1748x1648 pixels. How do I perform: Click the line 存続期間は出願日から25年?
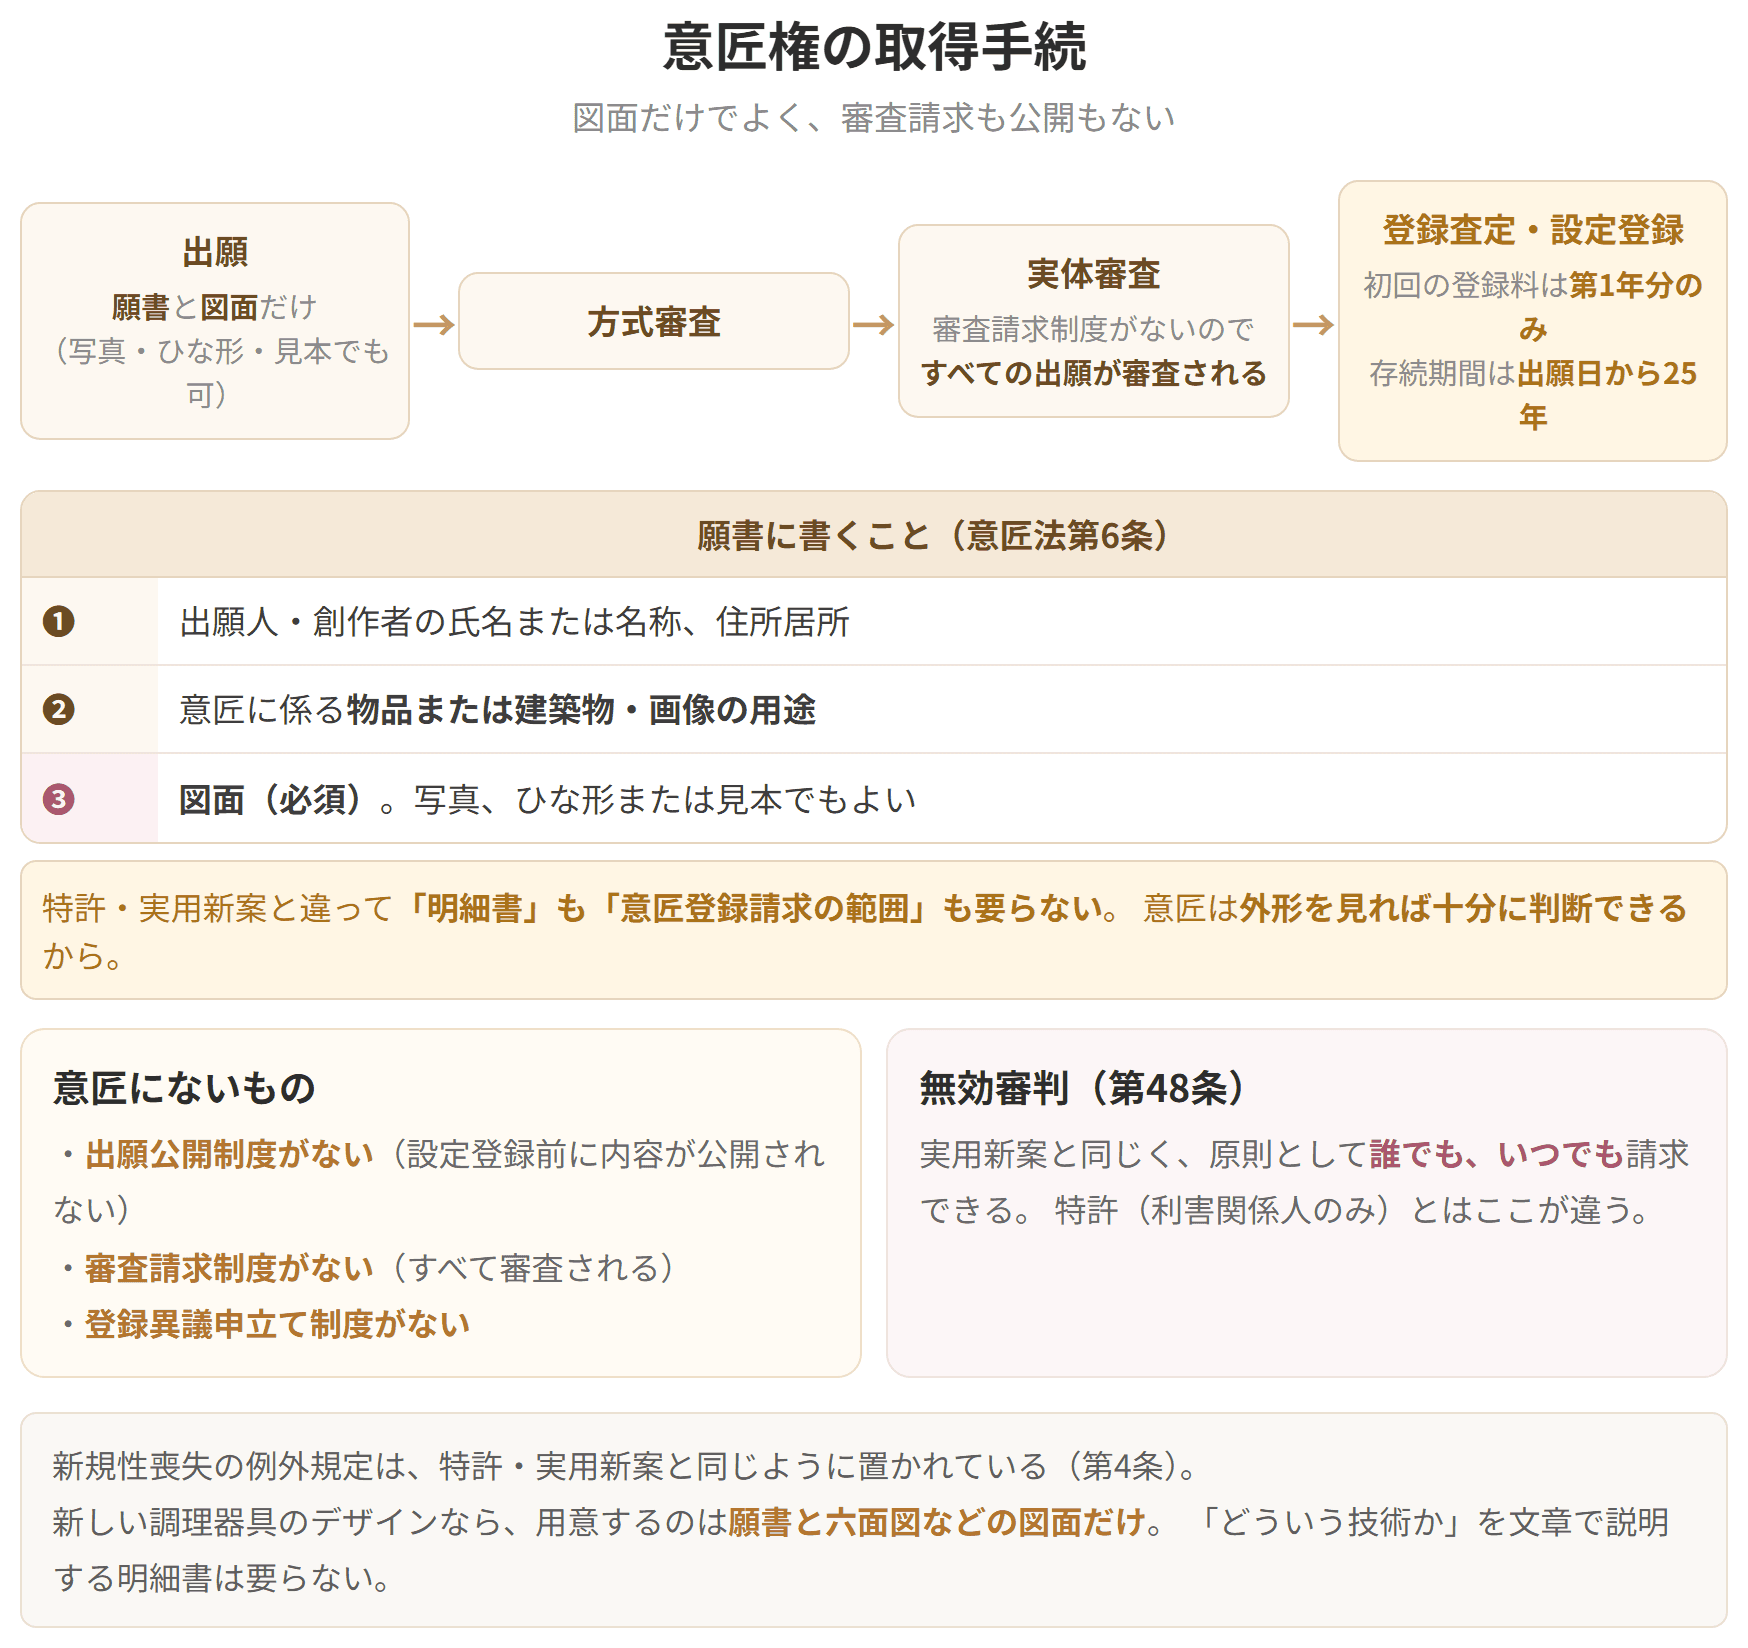(x=1533, y=395)
